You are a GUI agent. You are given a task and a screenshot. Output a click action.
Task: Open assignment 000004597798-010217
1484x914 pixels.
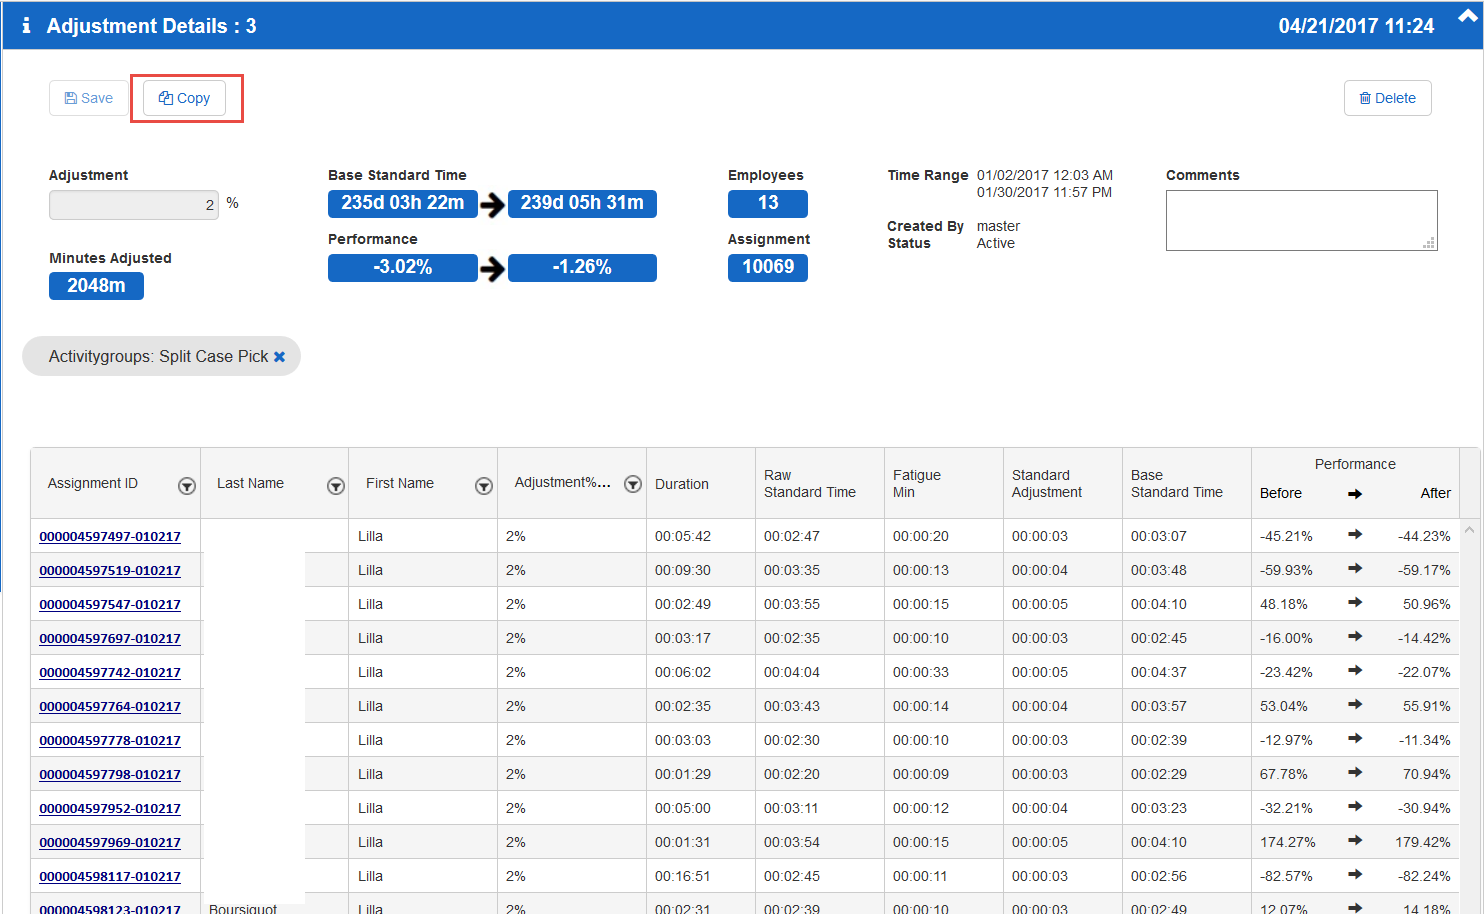pos(110,775)
